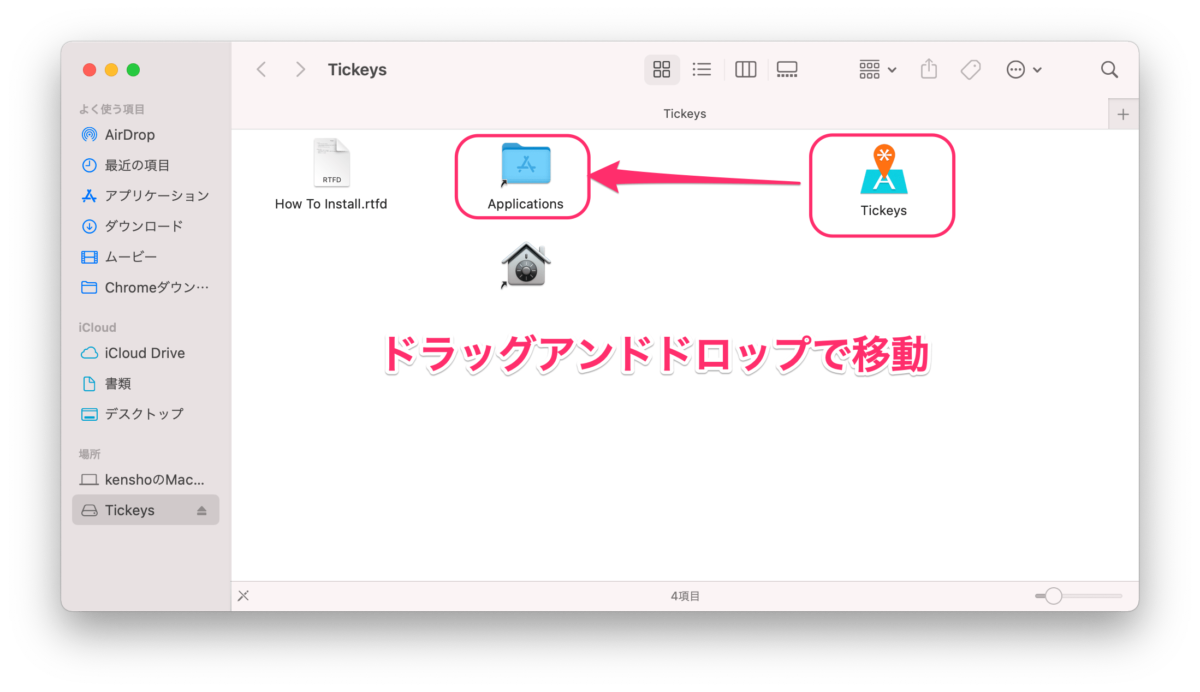The width and height of the screenshot is (1200, 692).
Task: Click the back navigation arrow
Action: click(261, 69)
